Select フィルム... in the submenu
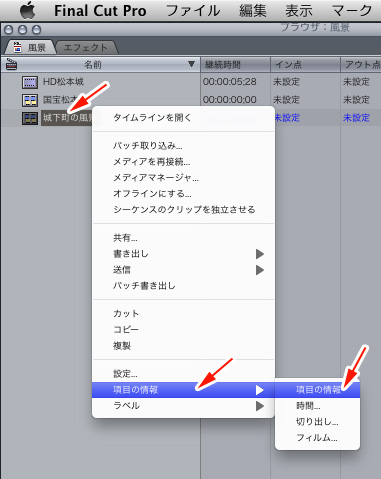381x479 pixels. 317,438
